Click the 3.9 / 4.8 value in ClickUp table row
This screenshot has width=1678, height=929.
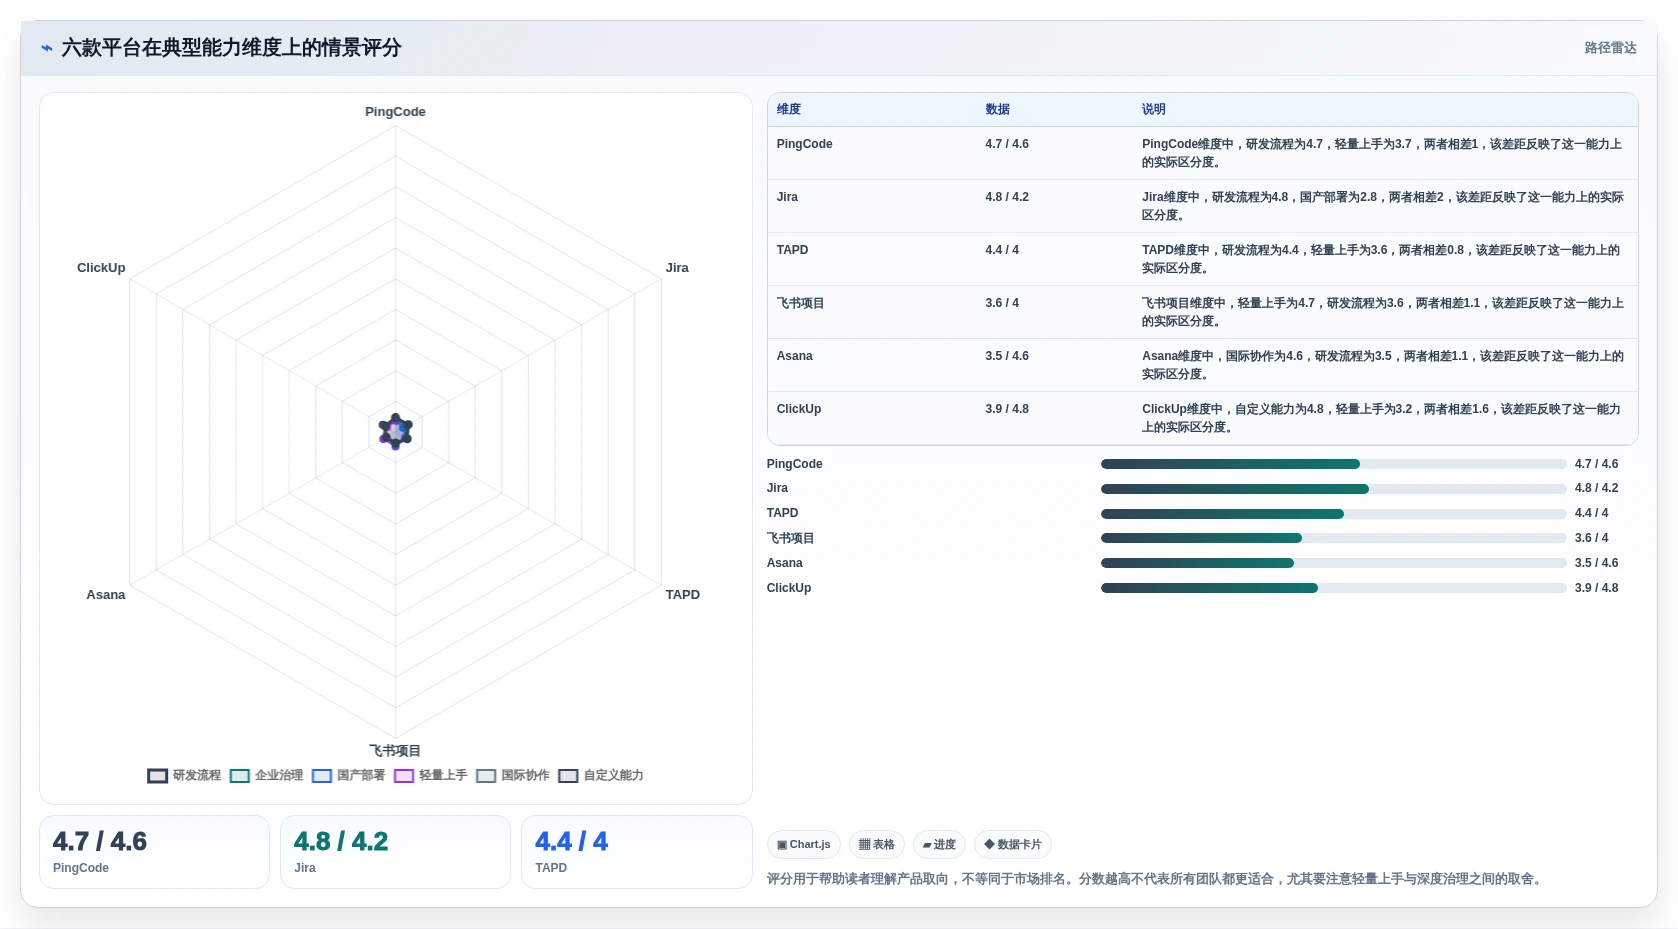pyautogui.click(x=1007, y=409)
